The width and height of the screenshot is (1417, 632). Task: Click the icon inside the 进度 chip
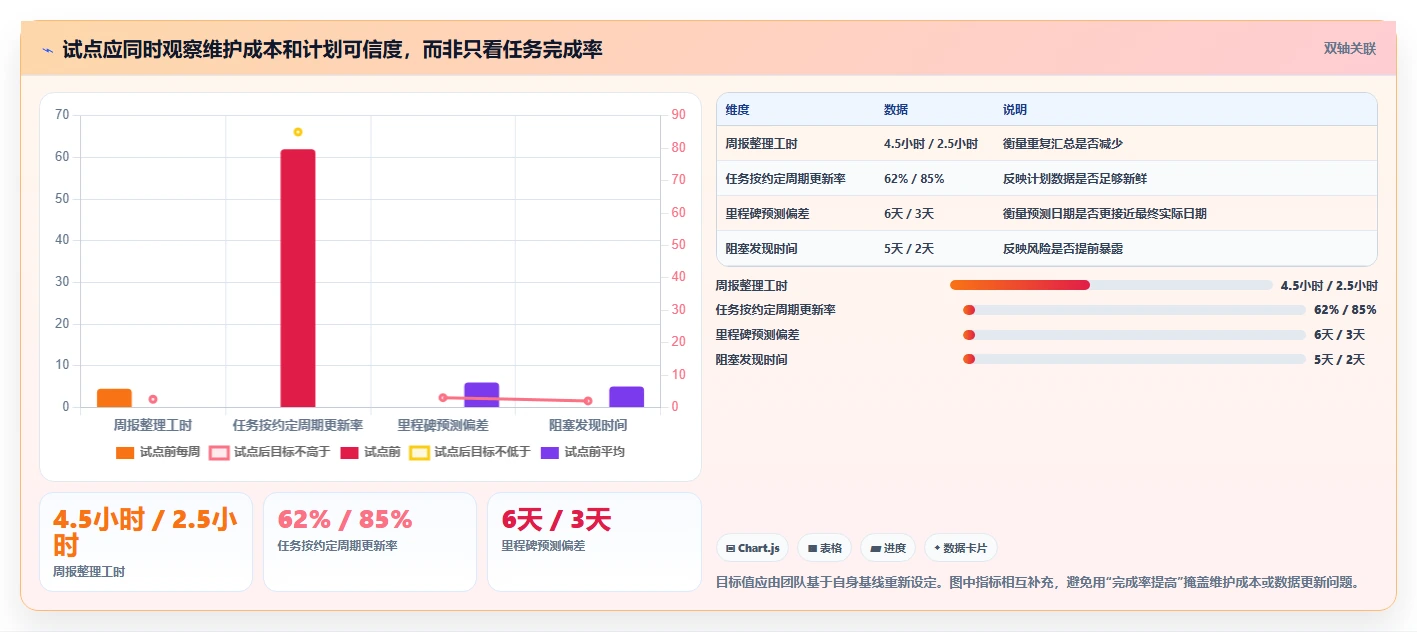point(876,548)
